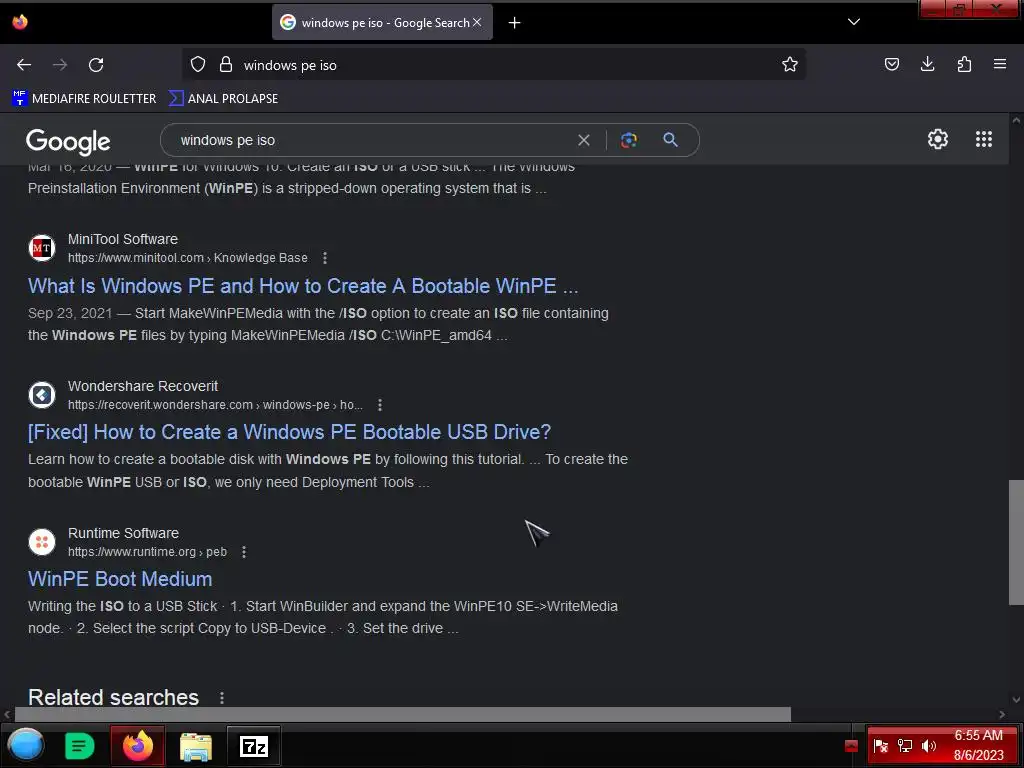Click in the Google search input field
This screenshot has height=768, width=1024.
click(x=372, y=140)
